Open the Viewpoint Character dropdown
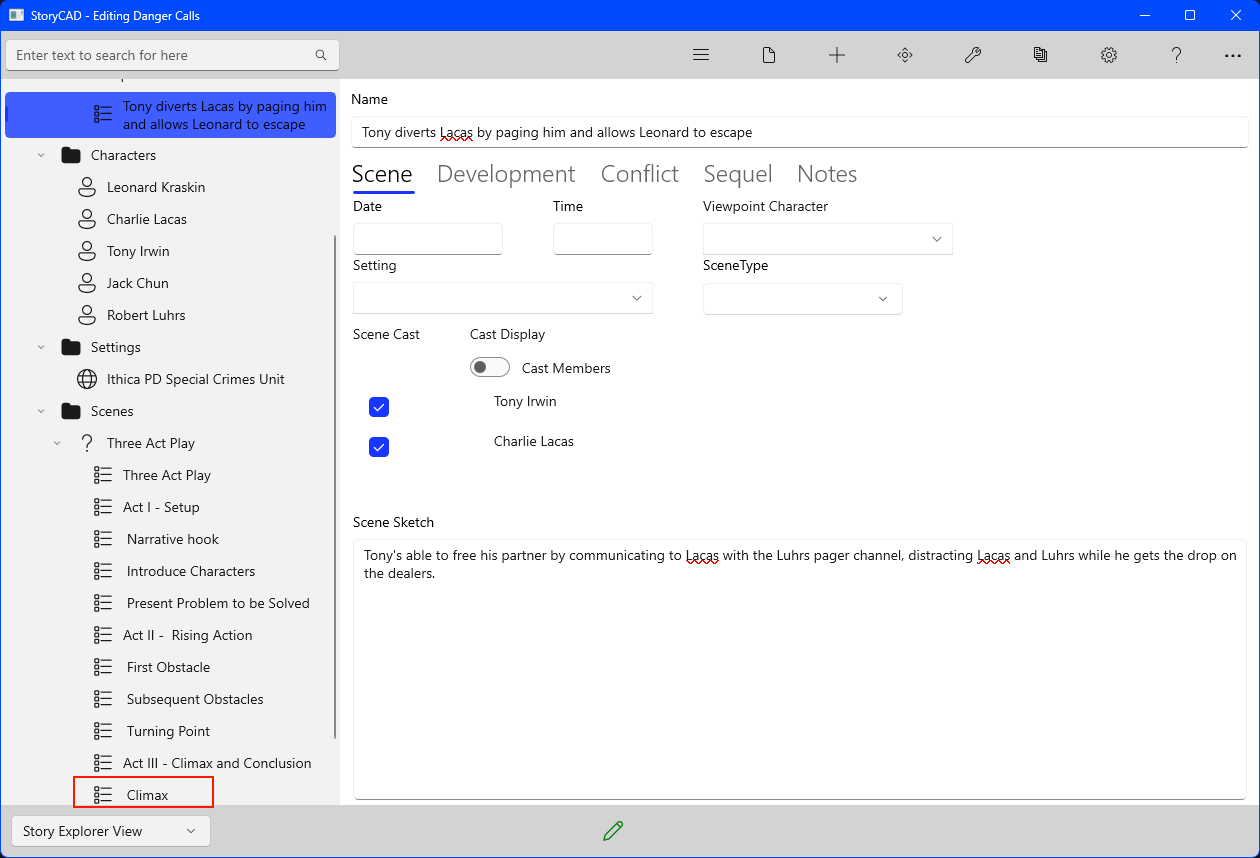 tap(828, 239)
